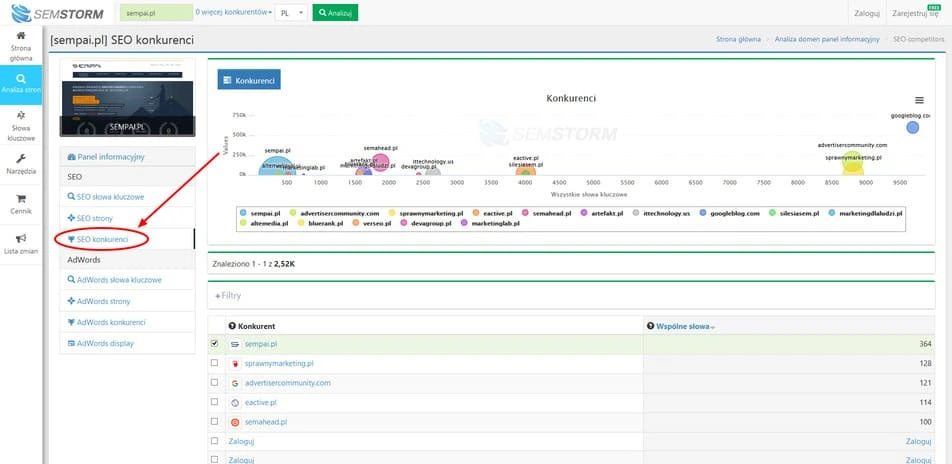Open the PL country dropdown
This screenshot has height=464, width=952.
coord(291,13)
